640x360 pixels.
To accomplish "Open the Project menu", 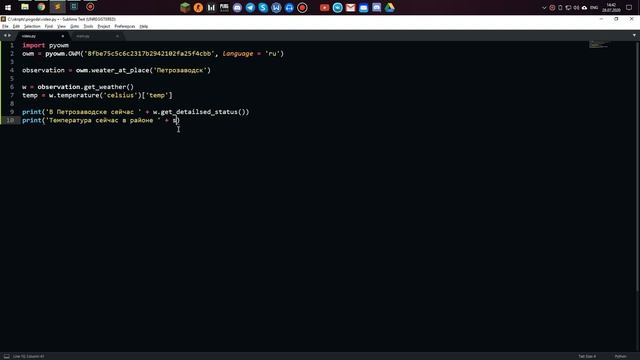I will [104, 26].
